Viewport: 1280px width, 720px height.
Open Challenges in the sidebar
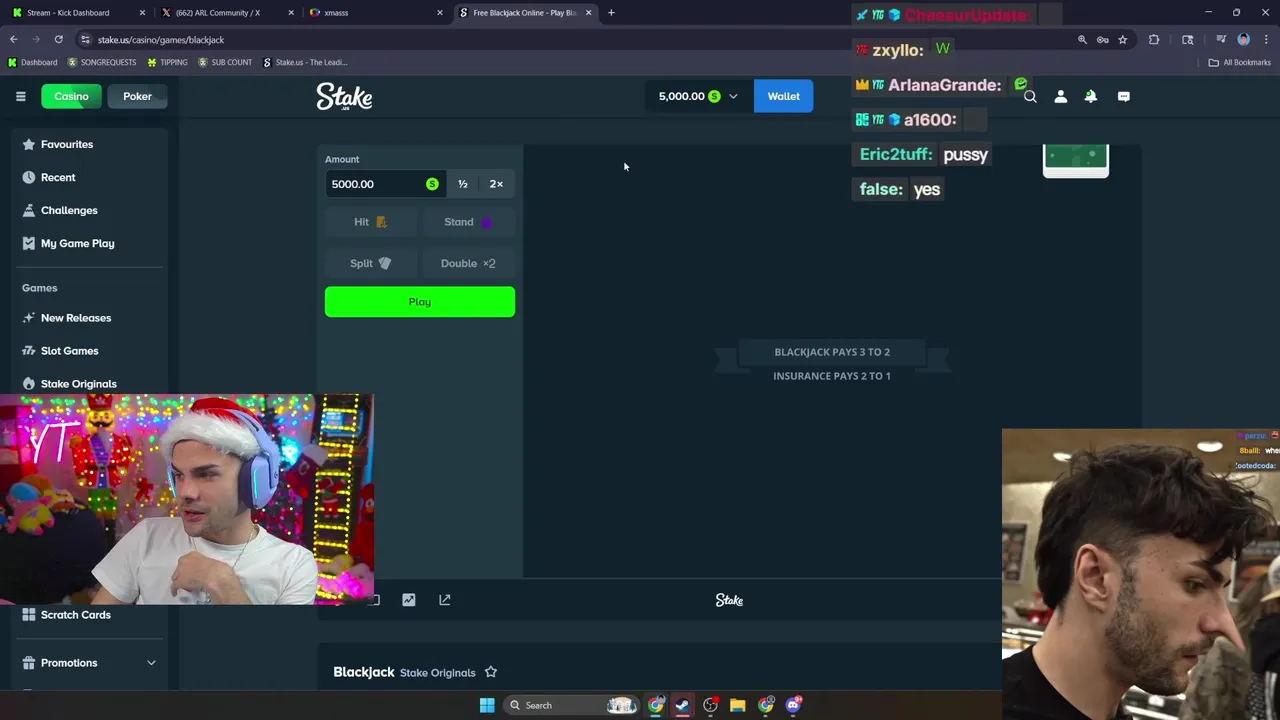(x=69, y=210)
